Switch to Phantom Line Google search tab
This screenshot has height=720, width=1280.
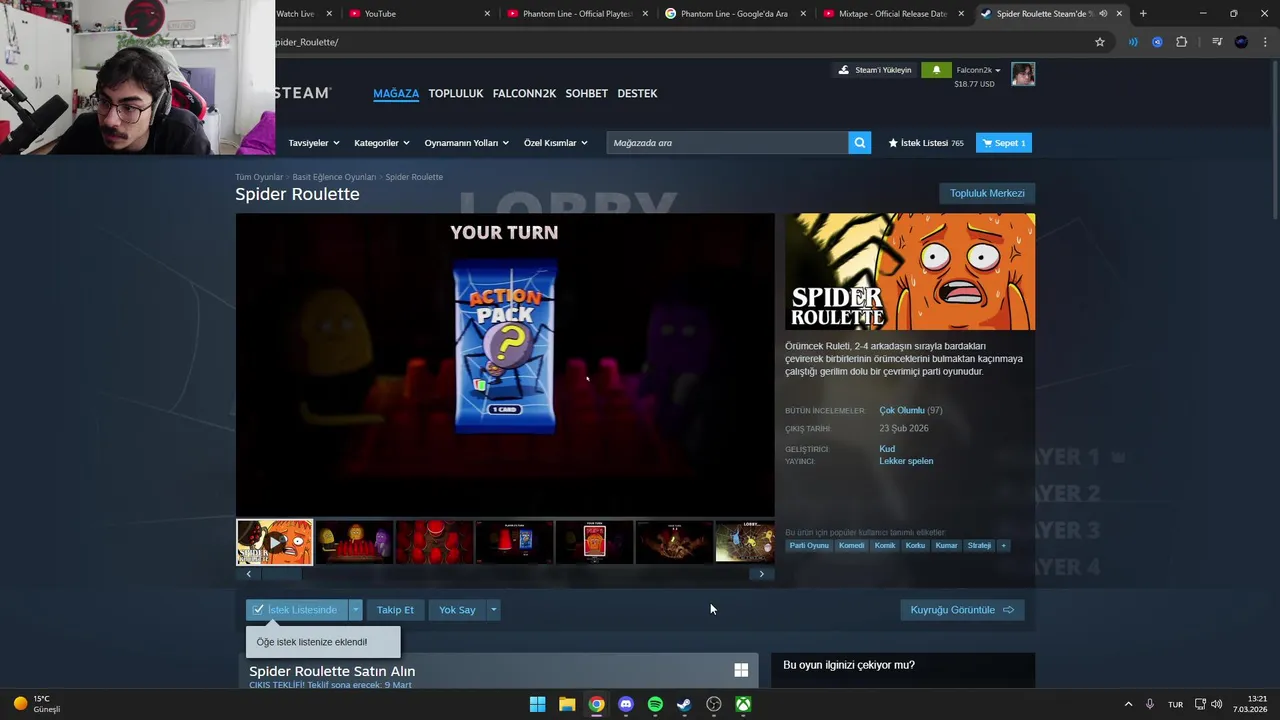(735, 14)
